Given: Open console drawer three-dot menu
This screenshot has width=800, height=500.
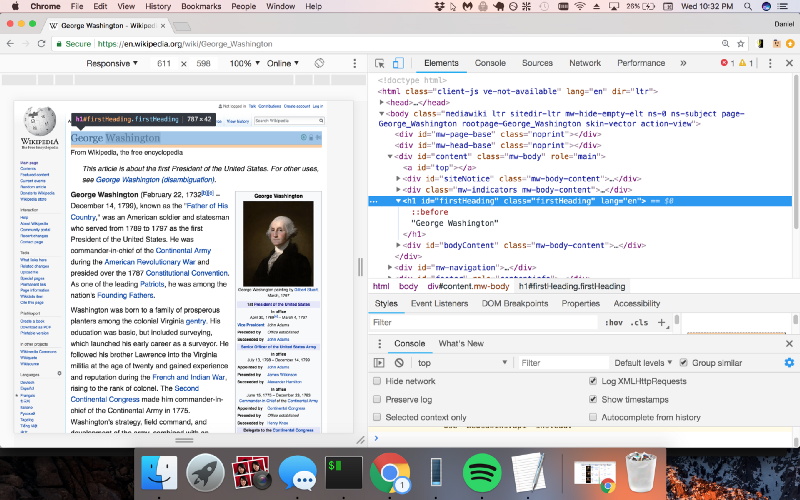Looking at the screenshot, I should pos(379,343).
